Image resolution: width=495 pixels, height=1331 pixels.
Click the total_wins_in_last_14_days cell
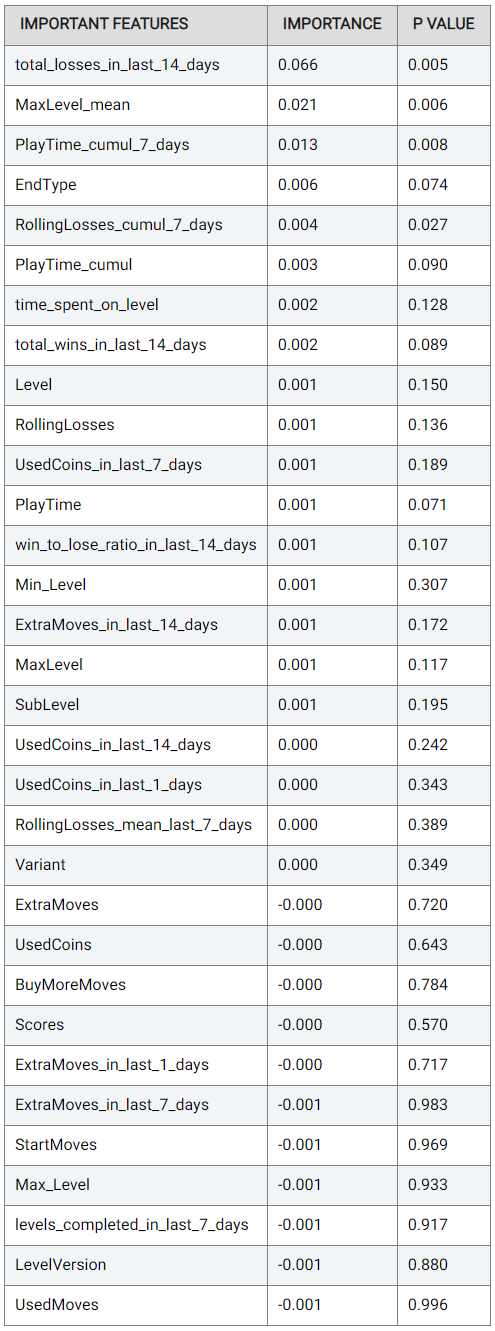135,345
